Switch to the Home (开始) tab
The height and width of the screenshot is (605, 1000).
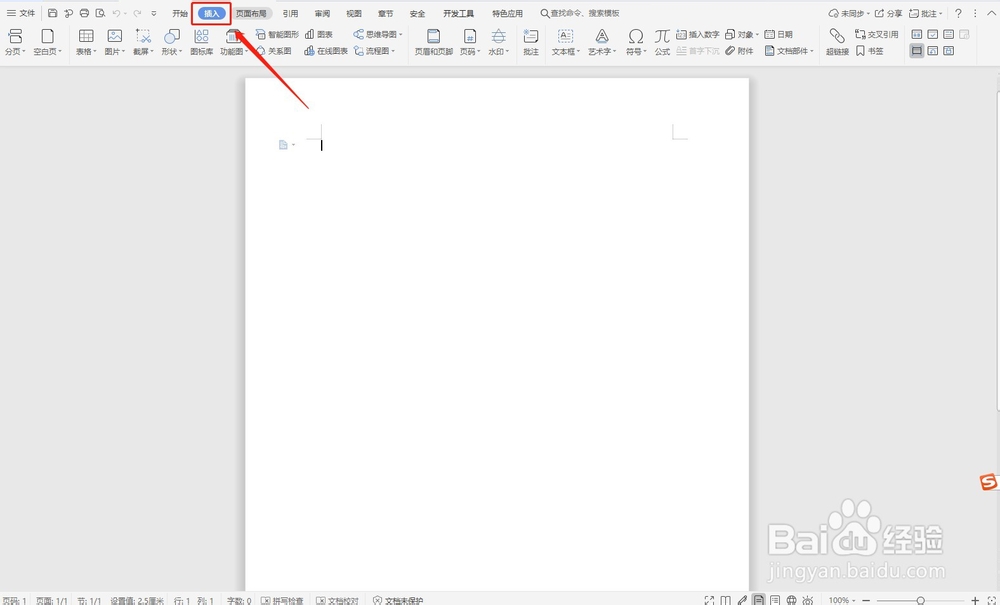click(x=180, y=13)
